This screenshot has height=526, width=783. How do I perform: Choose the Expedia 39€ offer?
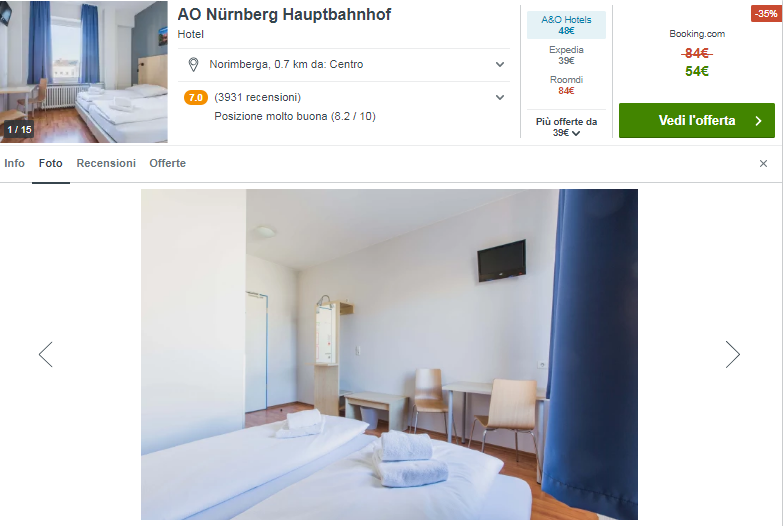point(566,55)
